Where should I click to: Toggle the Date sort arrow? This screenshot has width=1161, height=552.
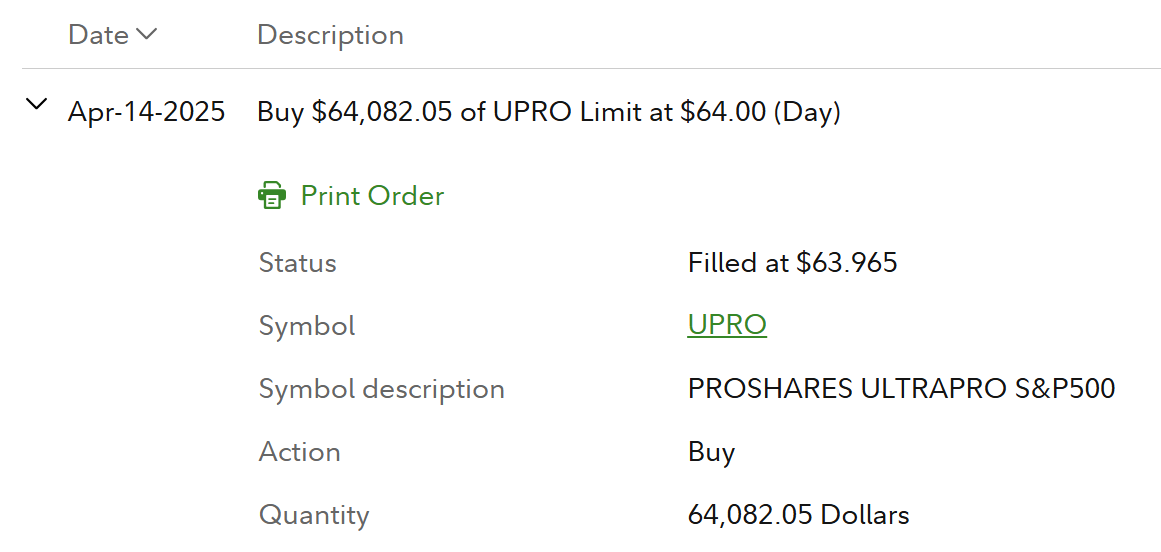click(x=146, y=35)
